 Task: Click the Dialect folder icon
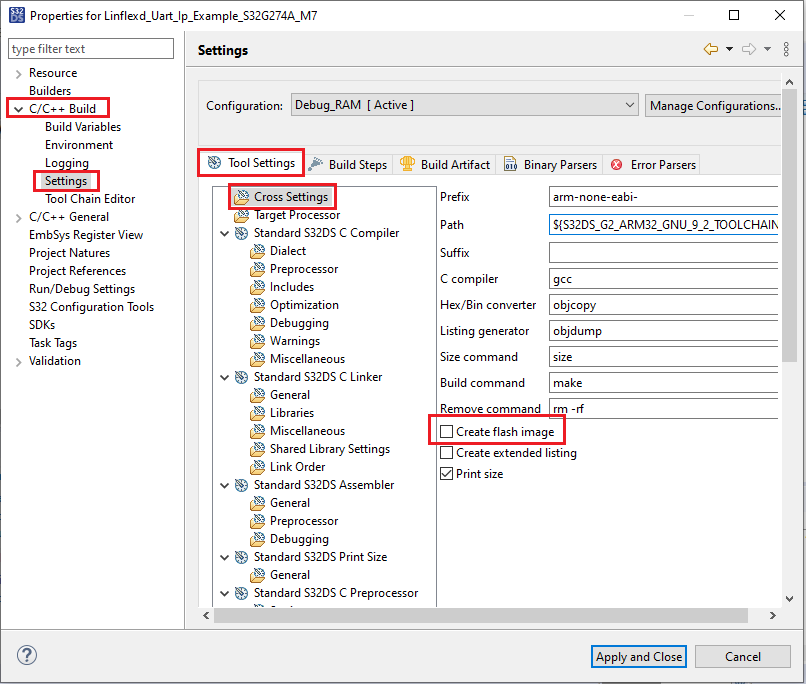(258, 251)
